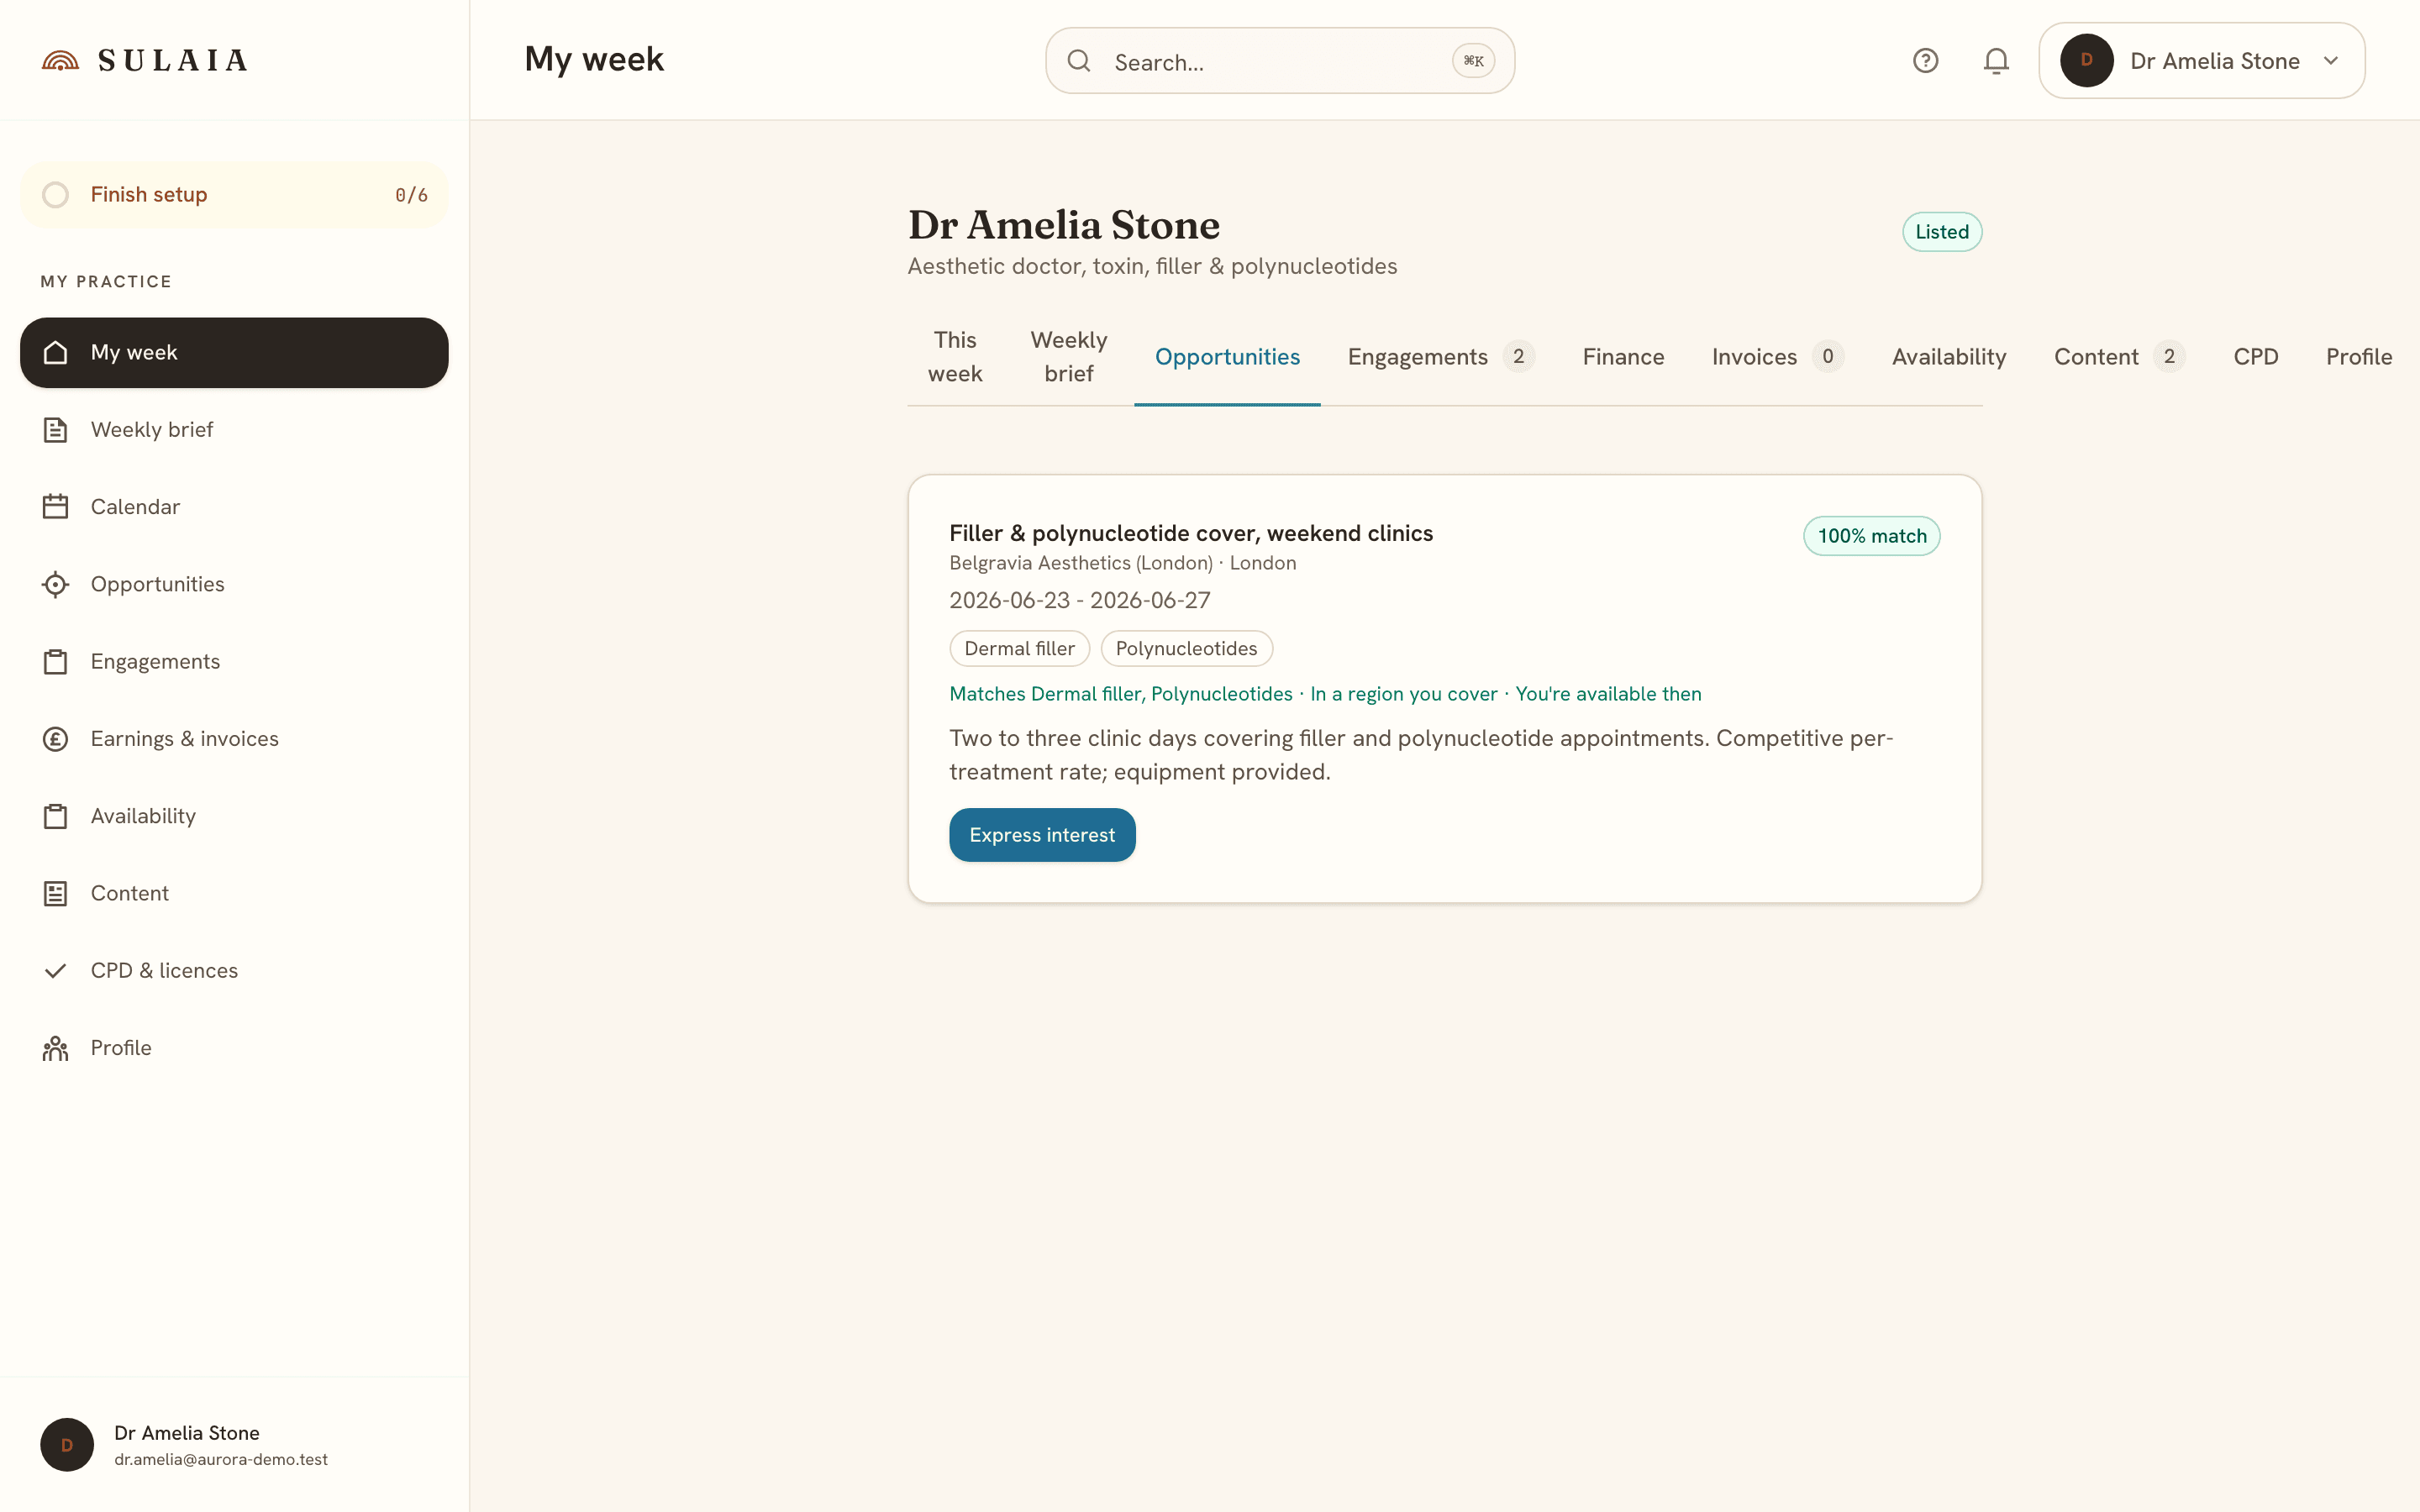
Task: Select the Polynucleotides tag chip
Action: (x=1186, y=649)
